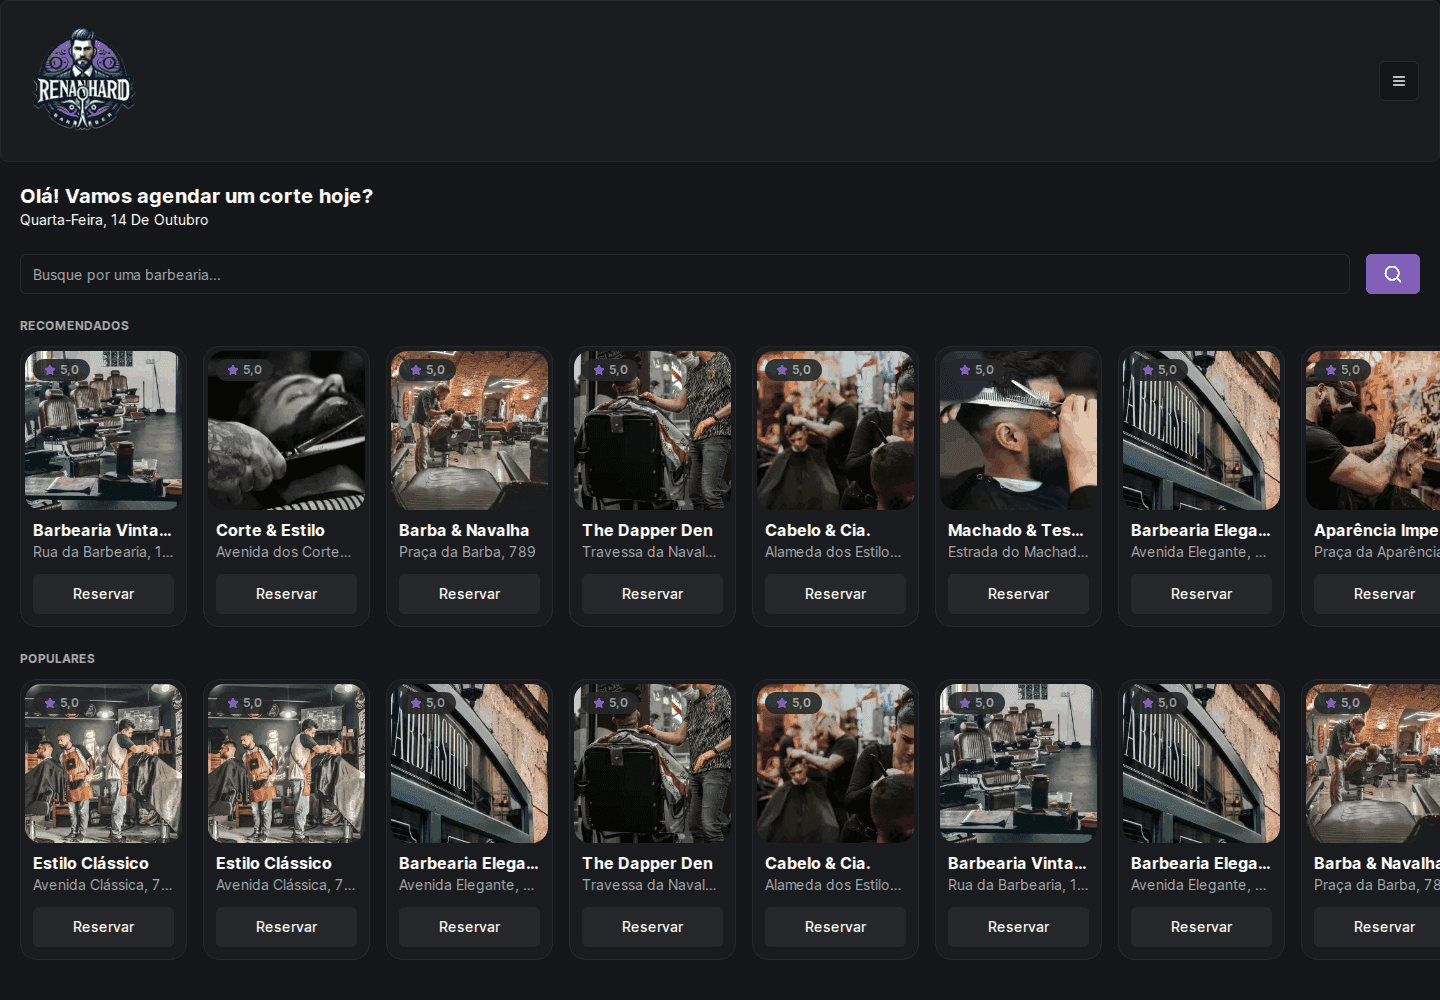This screenshot has height=1000, width=1440.
Task: Click star rating on Populares The Dapper Den
Action: (x=611, y=703)
